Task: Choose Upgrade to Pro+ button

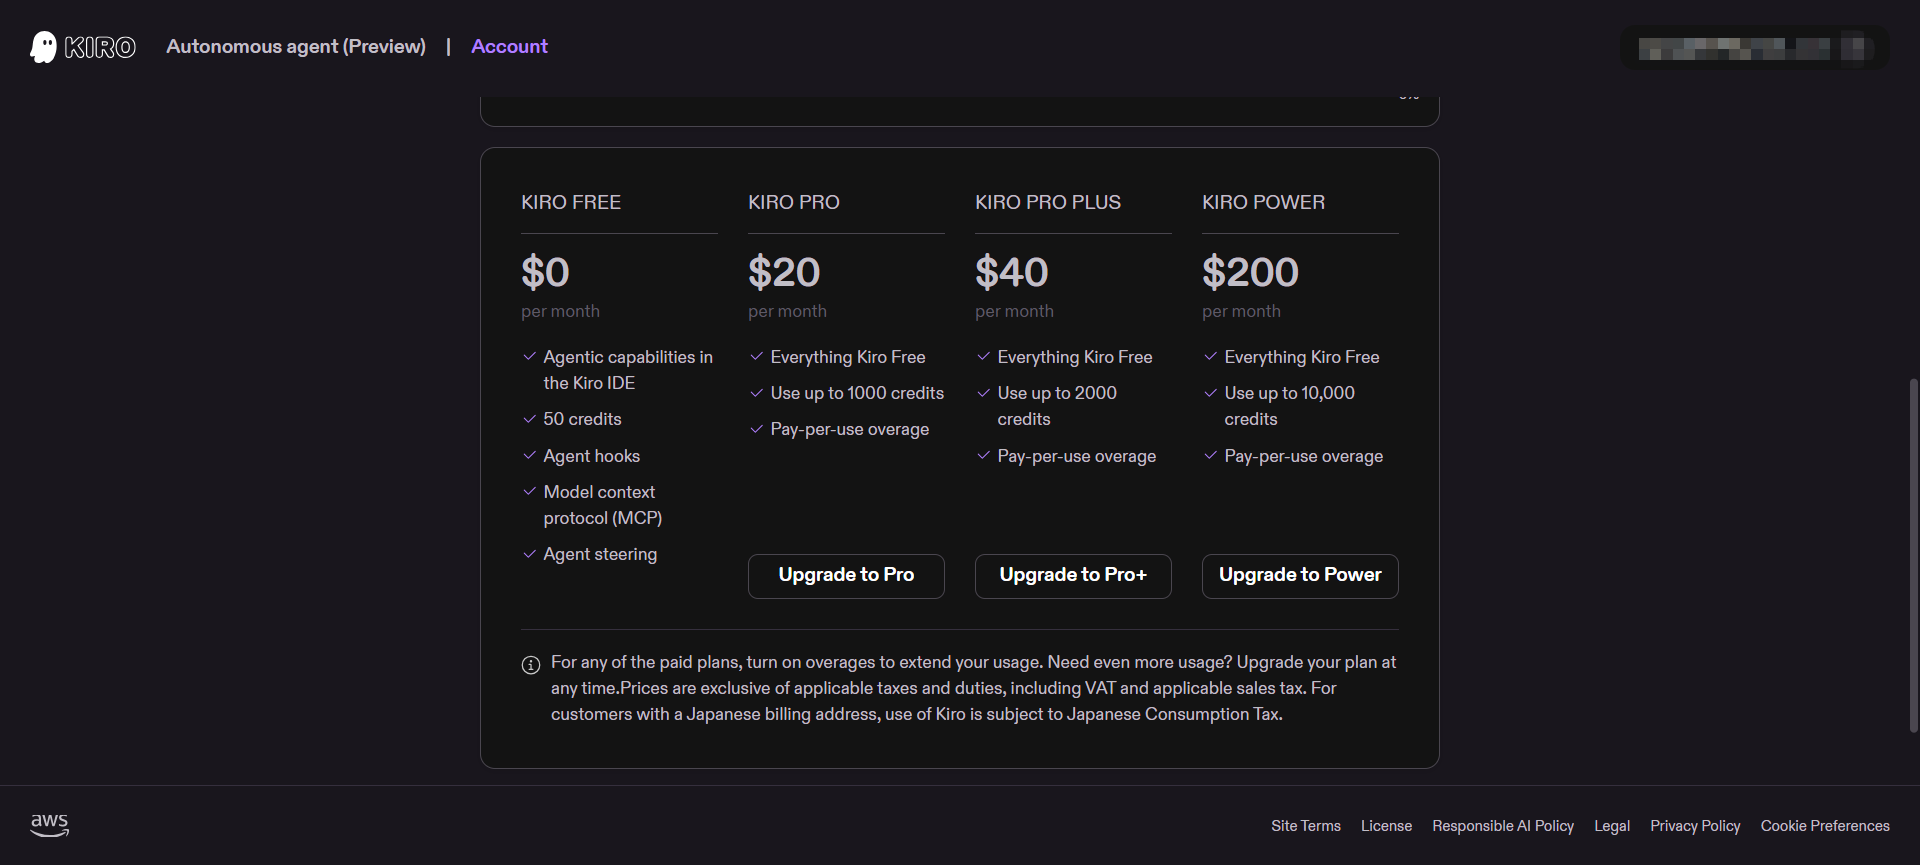Action: (1073, 576)
